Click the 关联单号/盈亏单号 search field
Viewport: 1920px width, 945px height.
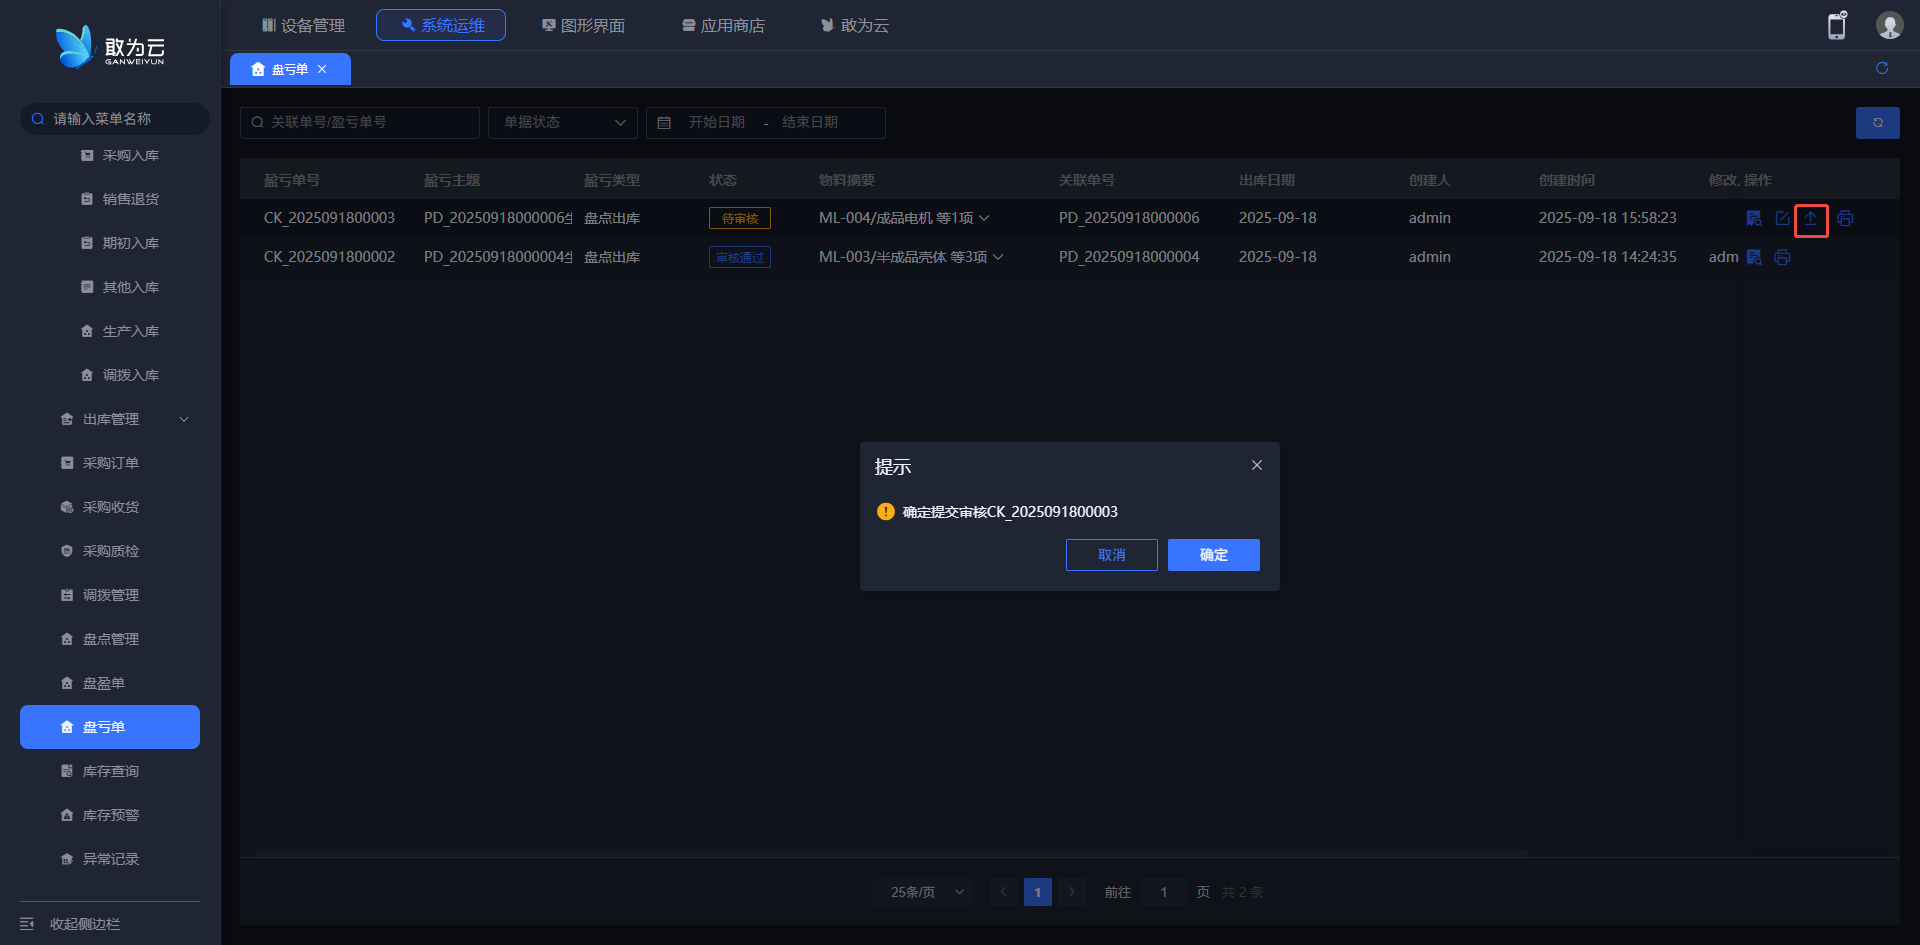[x=360, y=122]
